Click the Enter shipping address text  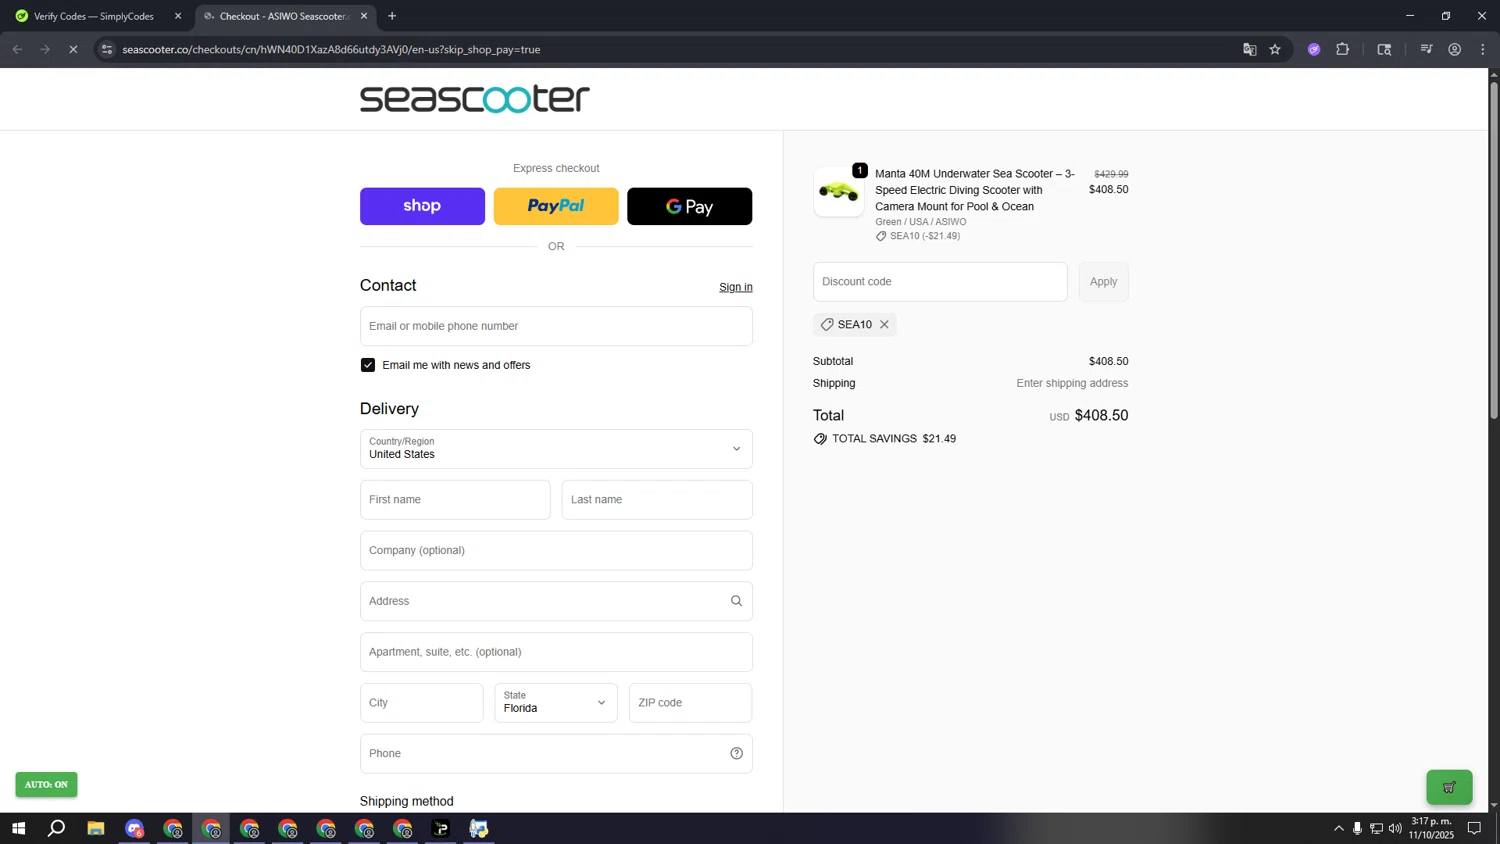(x=1072, y=383)
